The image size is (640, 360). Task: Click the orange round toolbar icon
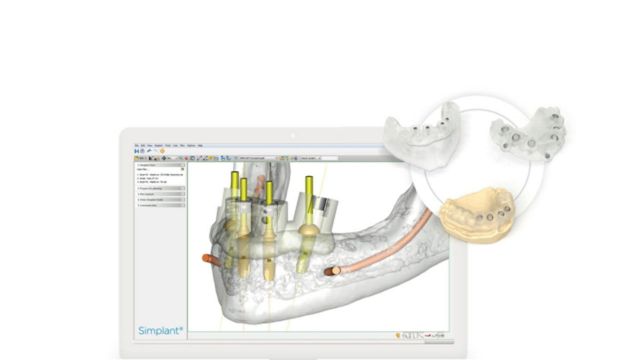click(x=162, y=151)
